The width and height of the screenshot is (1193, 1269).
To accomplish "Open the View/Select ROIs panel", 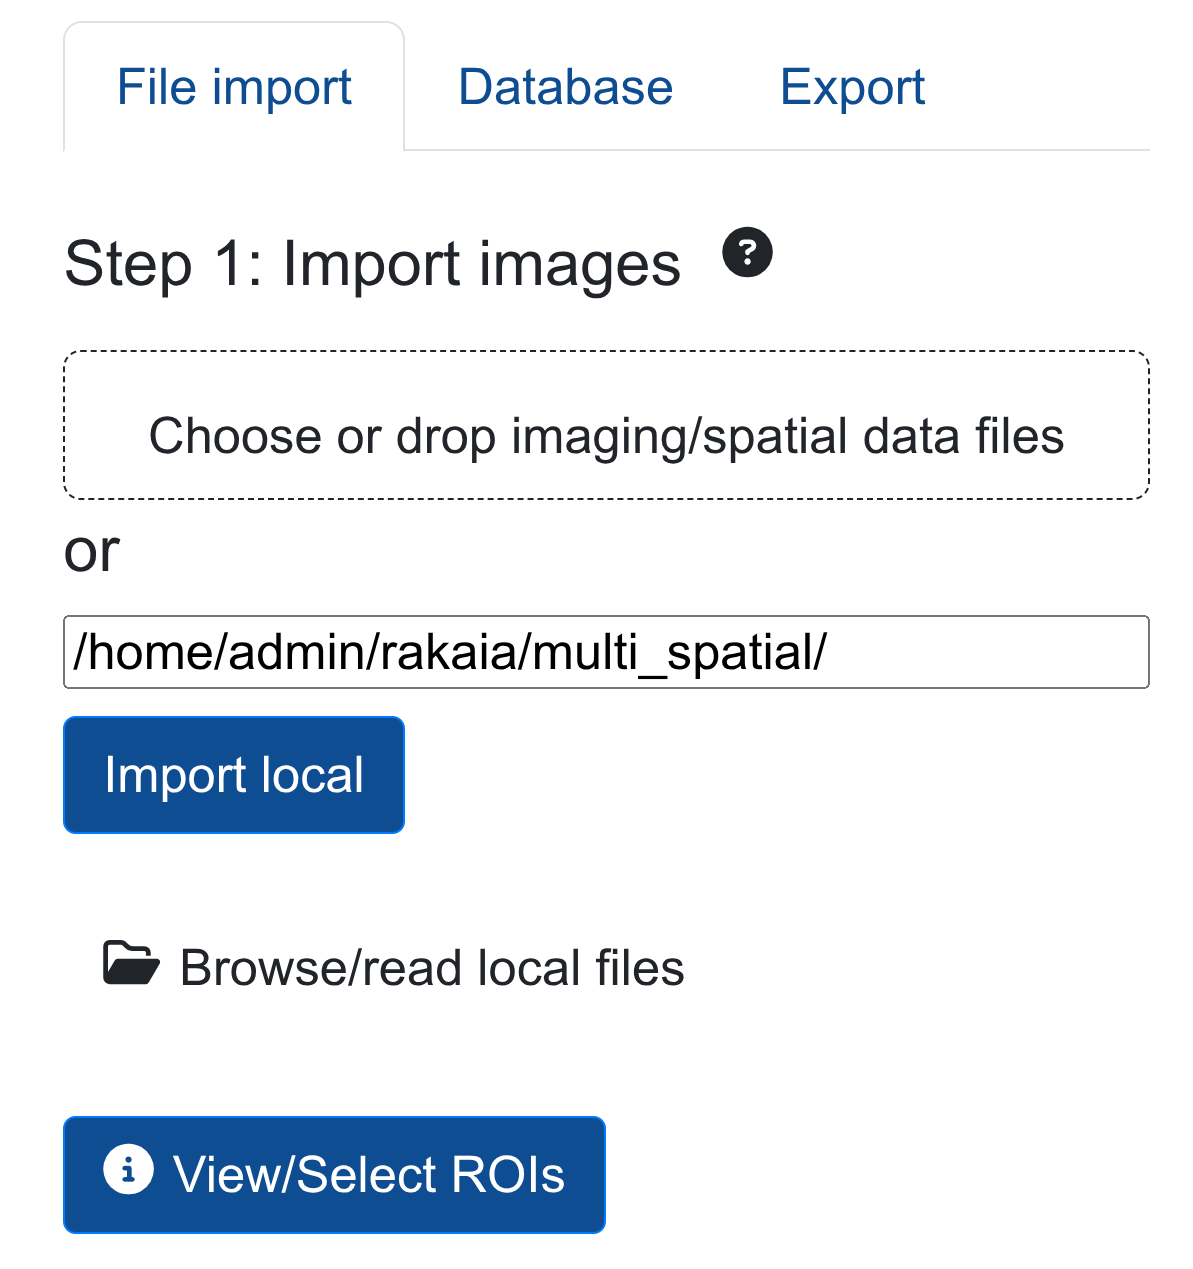I will (x=334, y=1174).
